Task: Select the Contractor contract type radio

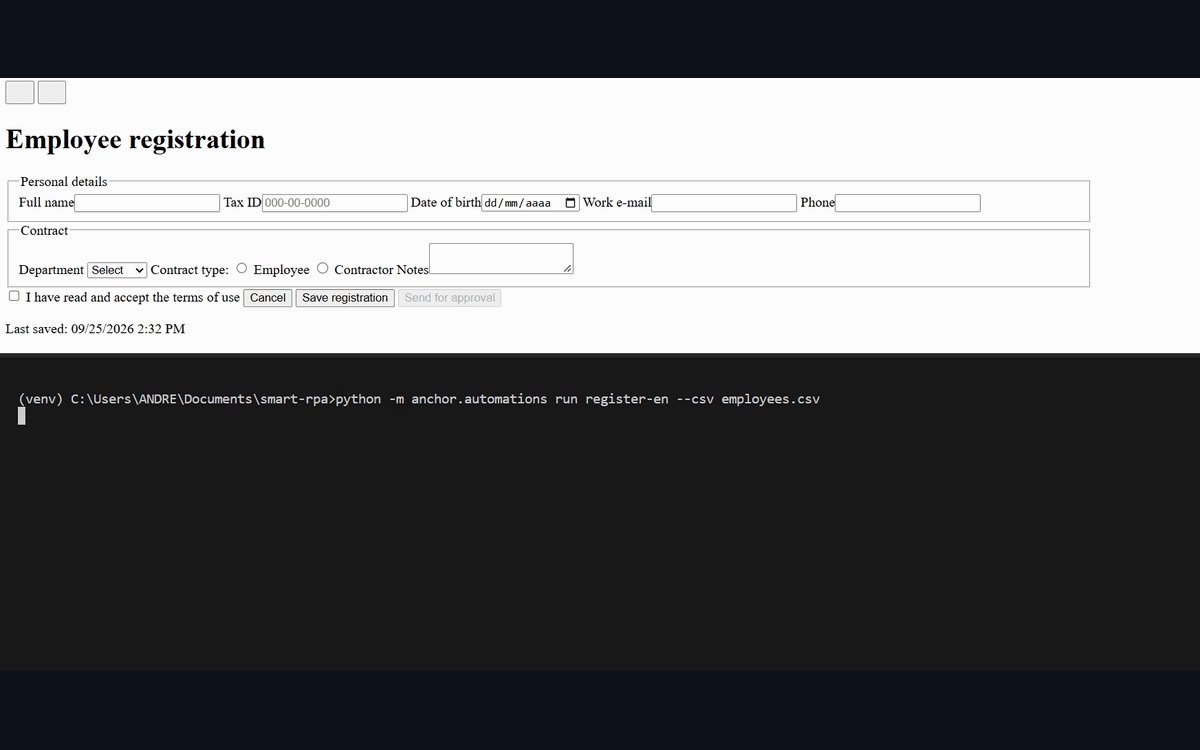Action: click(x=322, y=268)
